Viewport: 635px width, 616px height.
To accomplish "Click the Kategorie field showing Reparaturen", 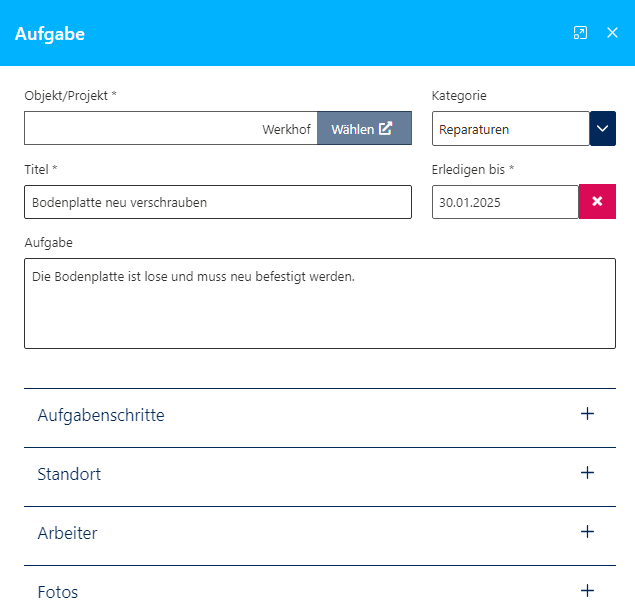I will pyautogui.click(x=510, y=129).
